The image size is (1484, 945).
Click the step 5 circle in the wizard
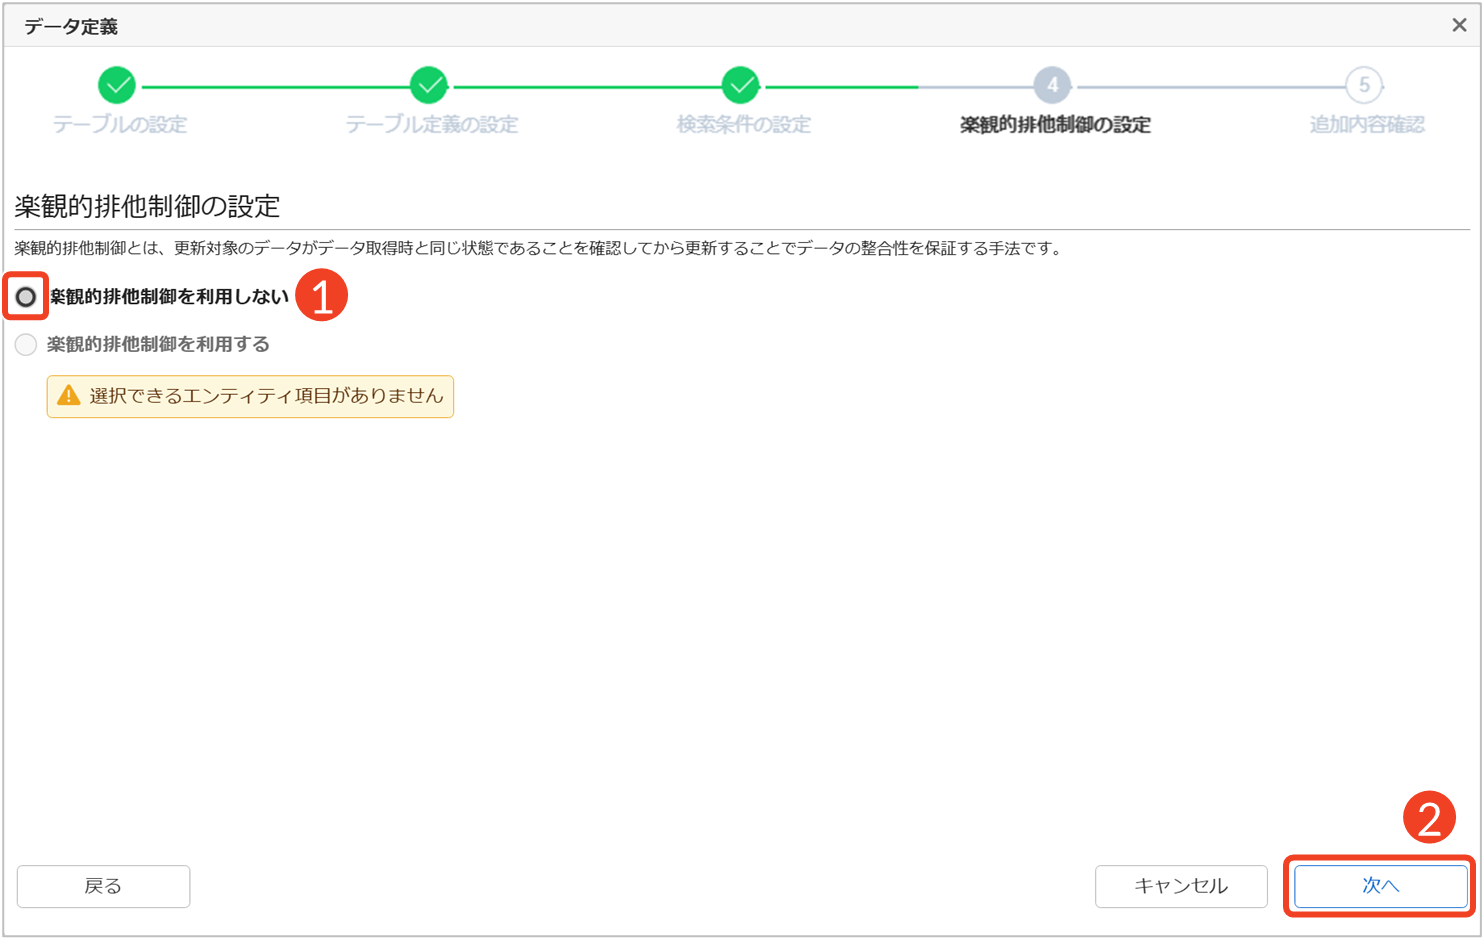pyautogui.click(x=1364, y=86)
